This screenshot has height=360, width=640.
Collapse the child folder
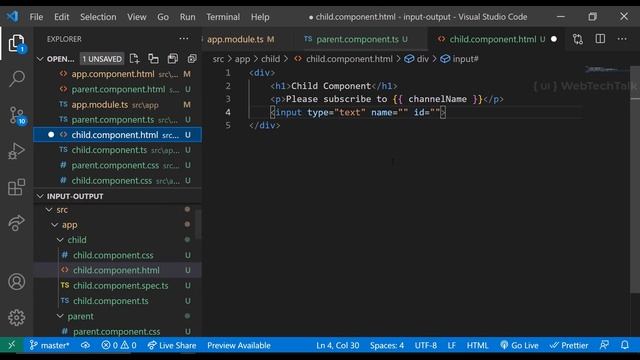(x=60, y=240)
